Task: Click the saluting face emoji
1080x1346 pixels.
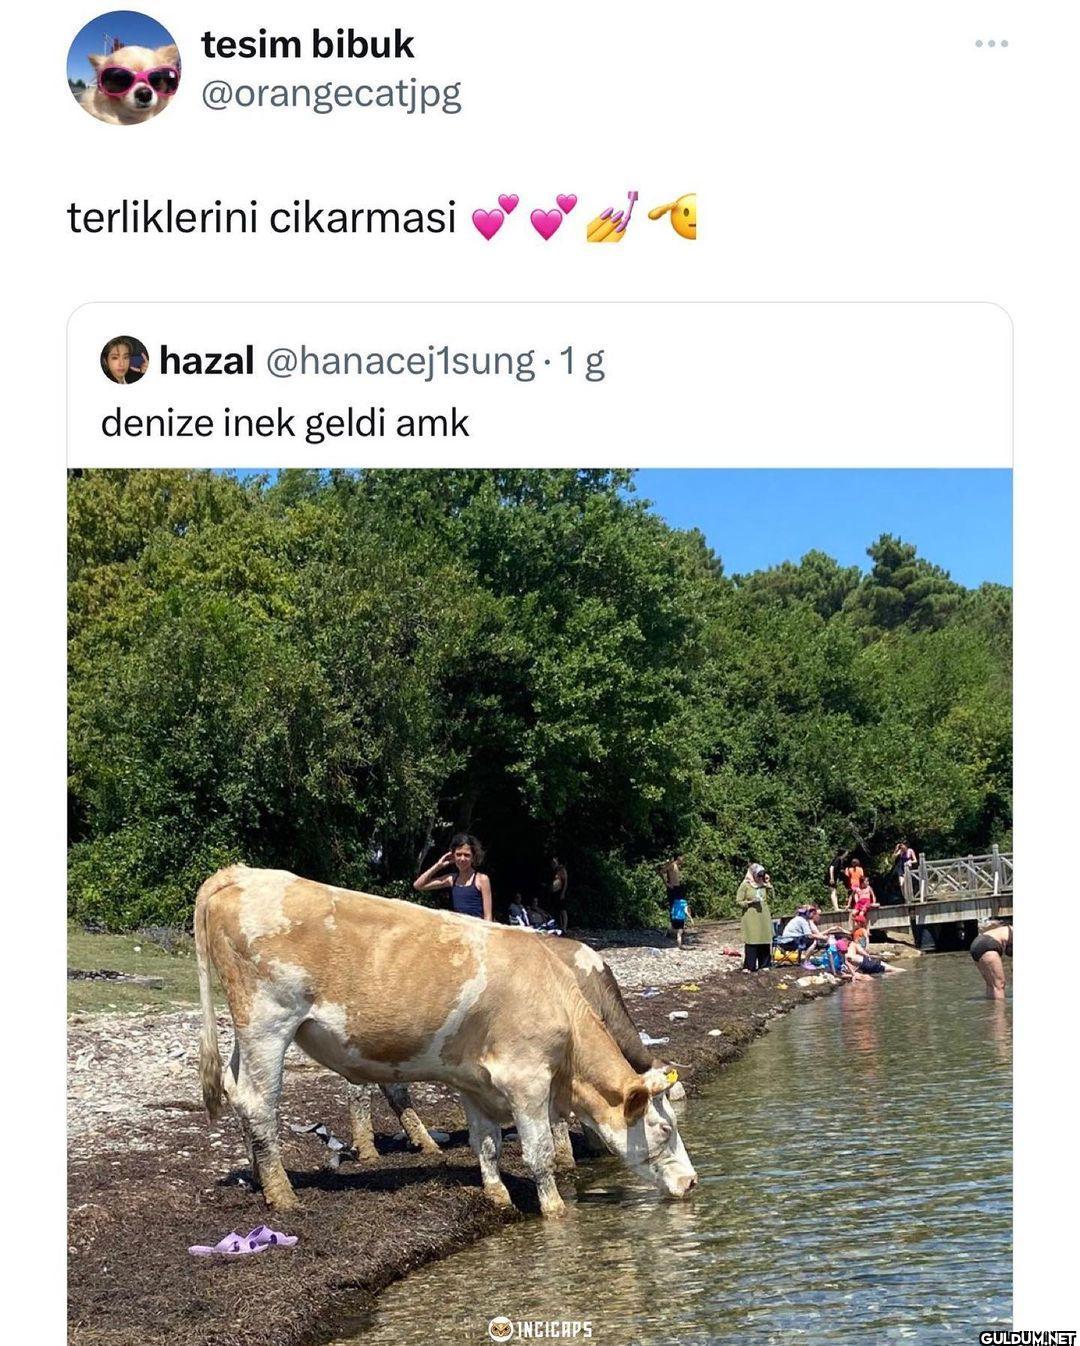Action: (x=672, y=217)
